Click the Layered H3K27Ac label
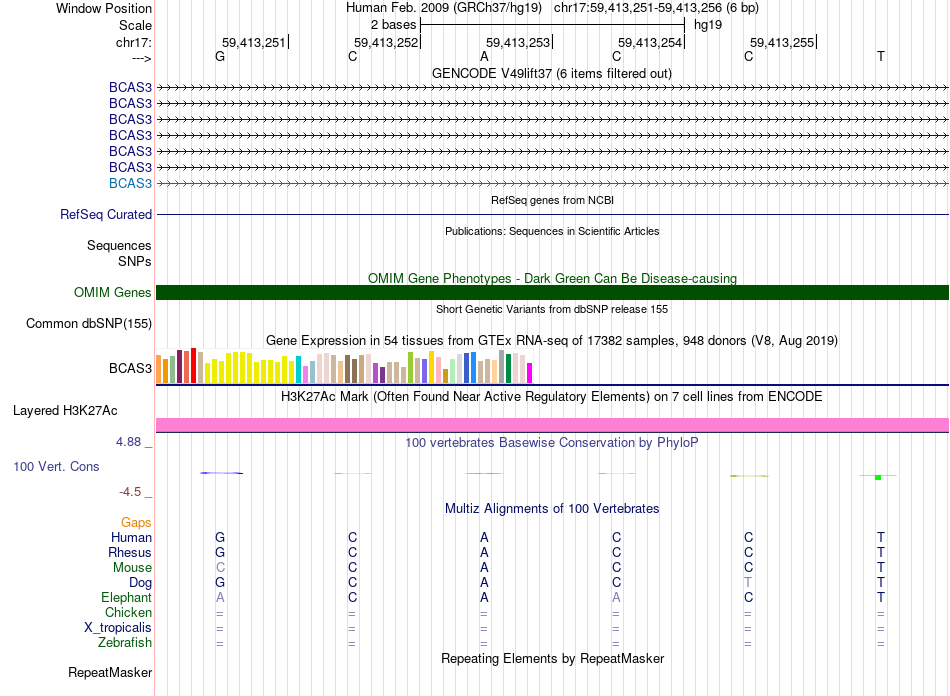Viewport: 950px width, 696px height. (x=65, y=411)
